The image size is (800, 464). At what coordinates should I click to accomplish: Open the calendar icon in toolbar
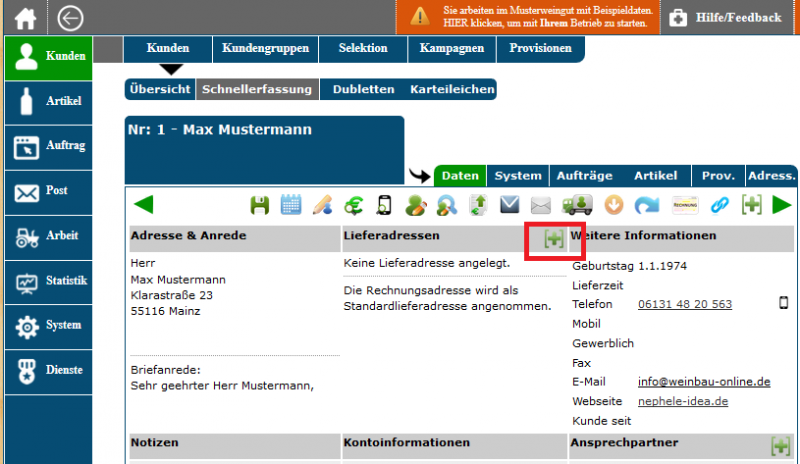pyautogui.click(x=291, y=205)
